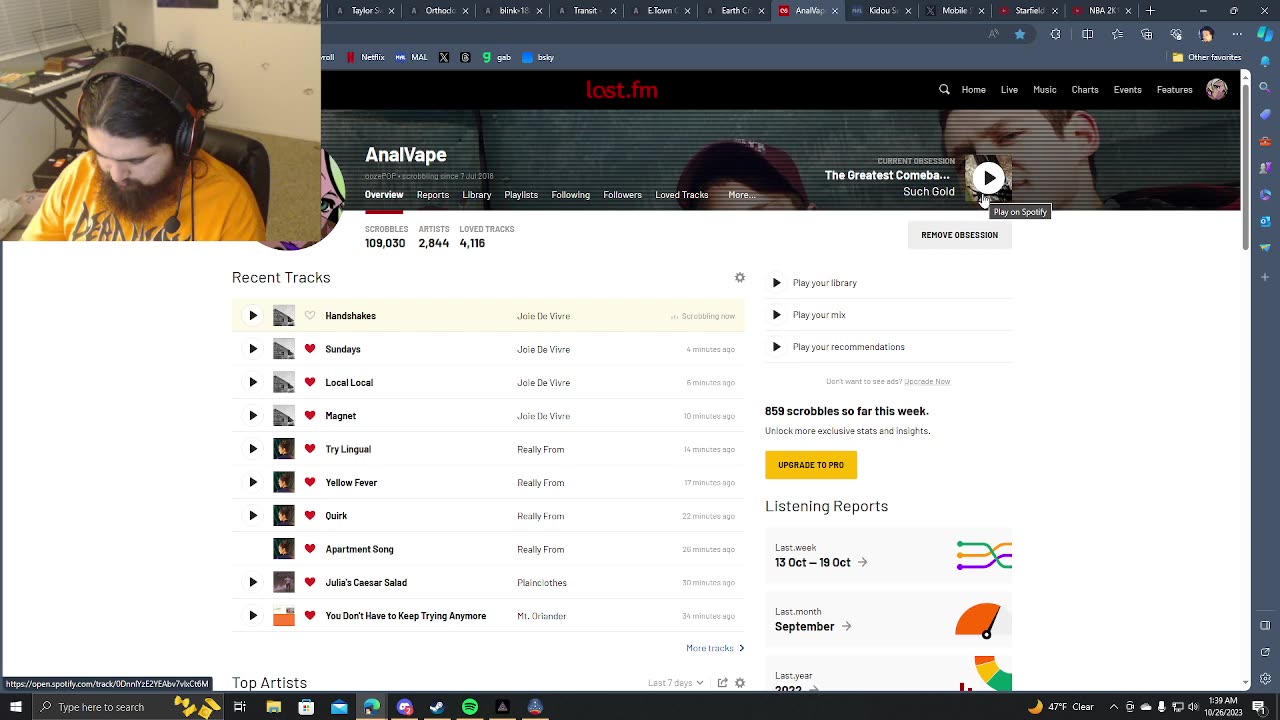Viewport: 1280px width, 720px height.
Task: Open Last week listening report
Action: pos(888,556)
